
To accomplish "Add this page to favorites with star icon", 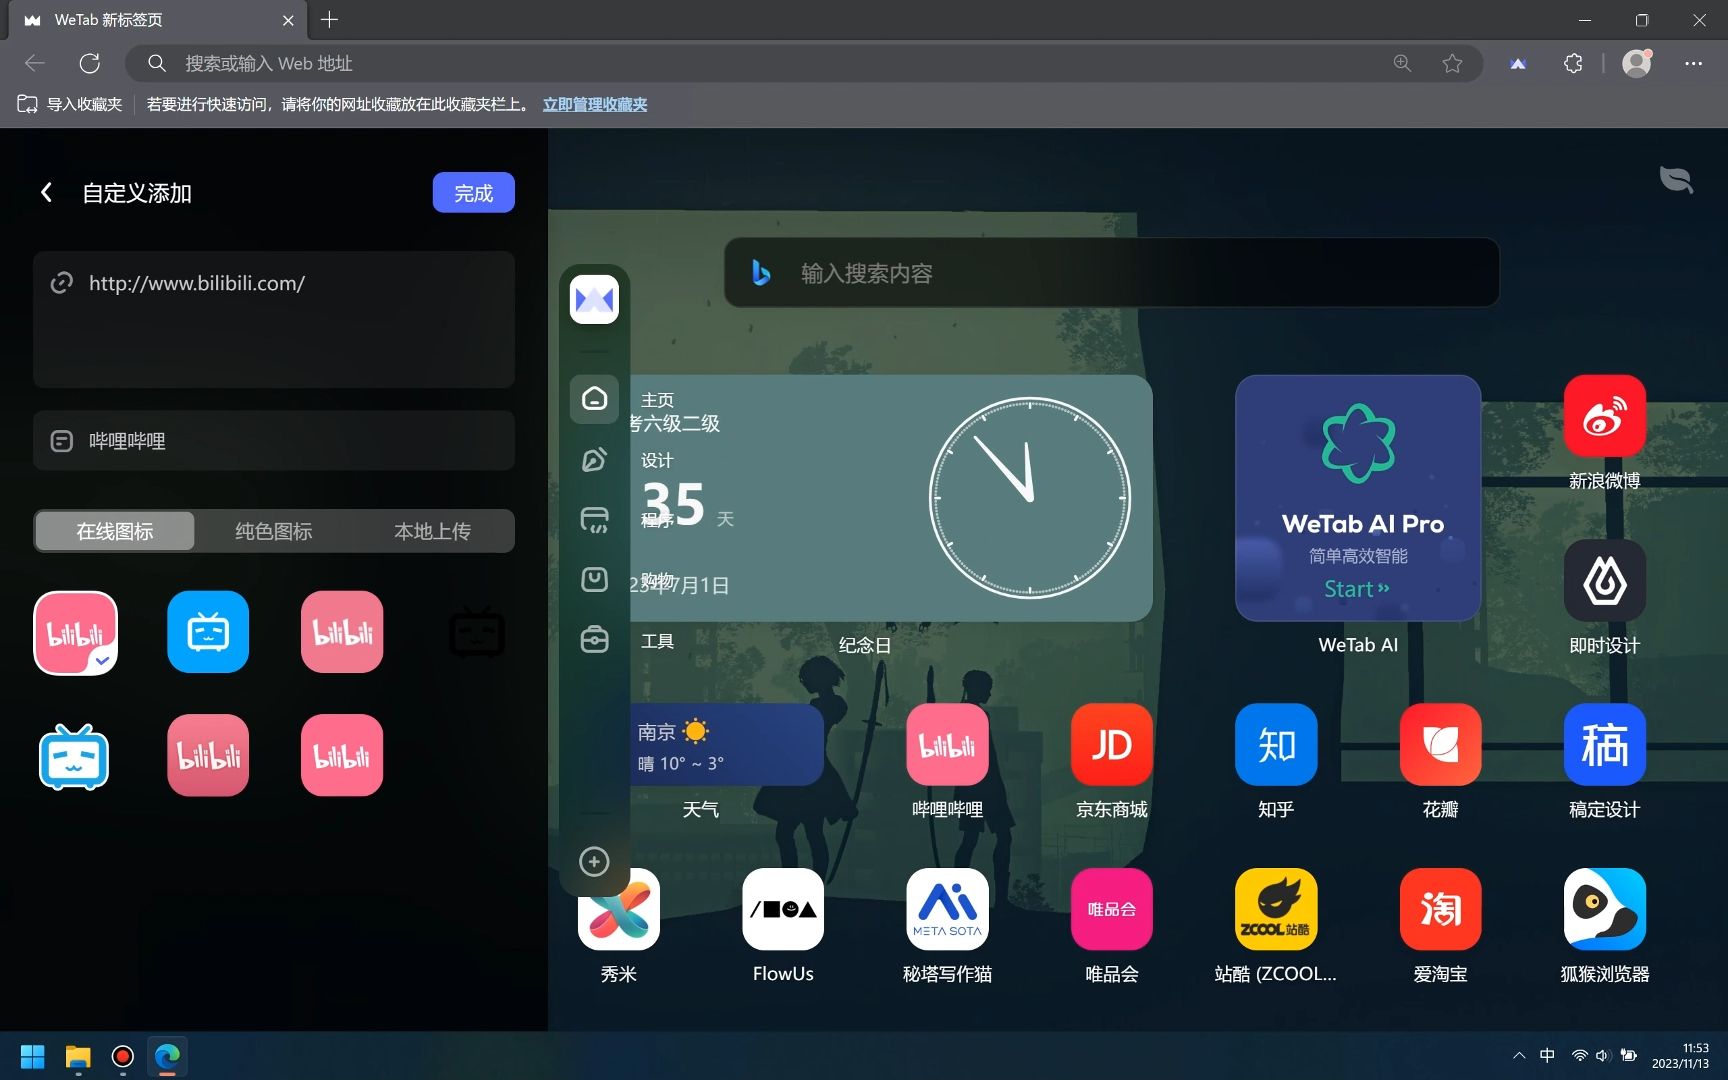I will [x=1452, y=63].
